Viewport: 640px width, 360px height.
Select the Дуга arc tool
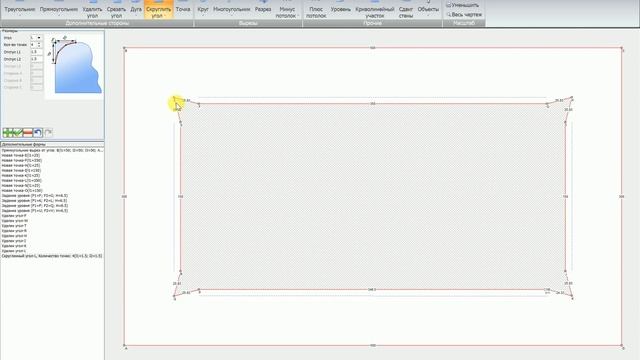click(136, 9)
